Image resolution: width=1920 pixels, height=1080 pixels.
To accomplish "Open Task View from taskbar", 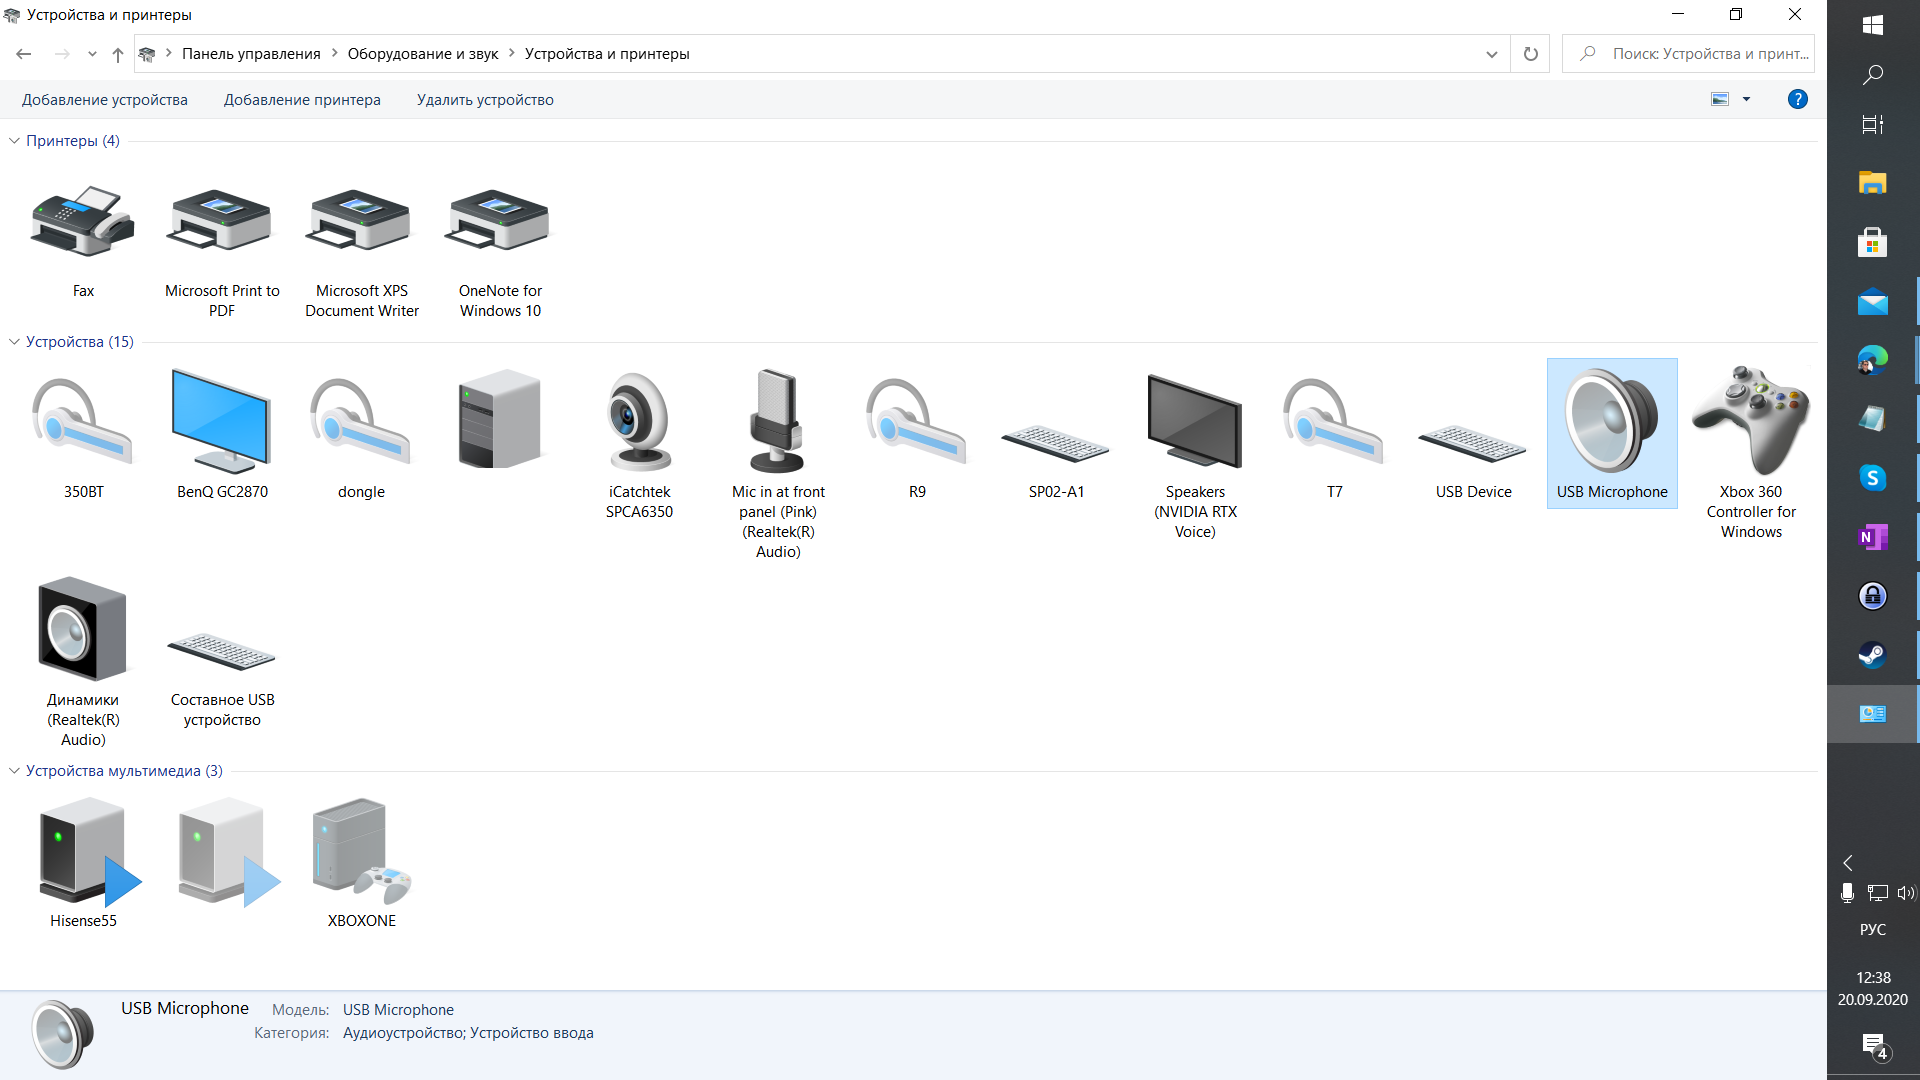I will [x=1873, y=125].
